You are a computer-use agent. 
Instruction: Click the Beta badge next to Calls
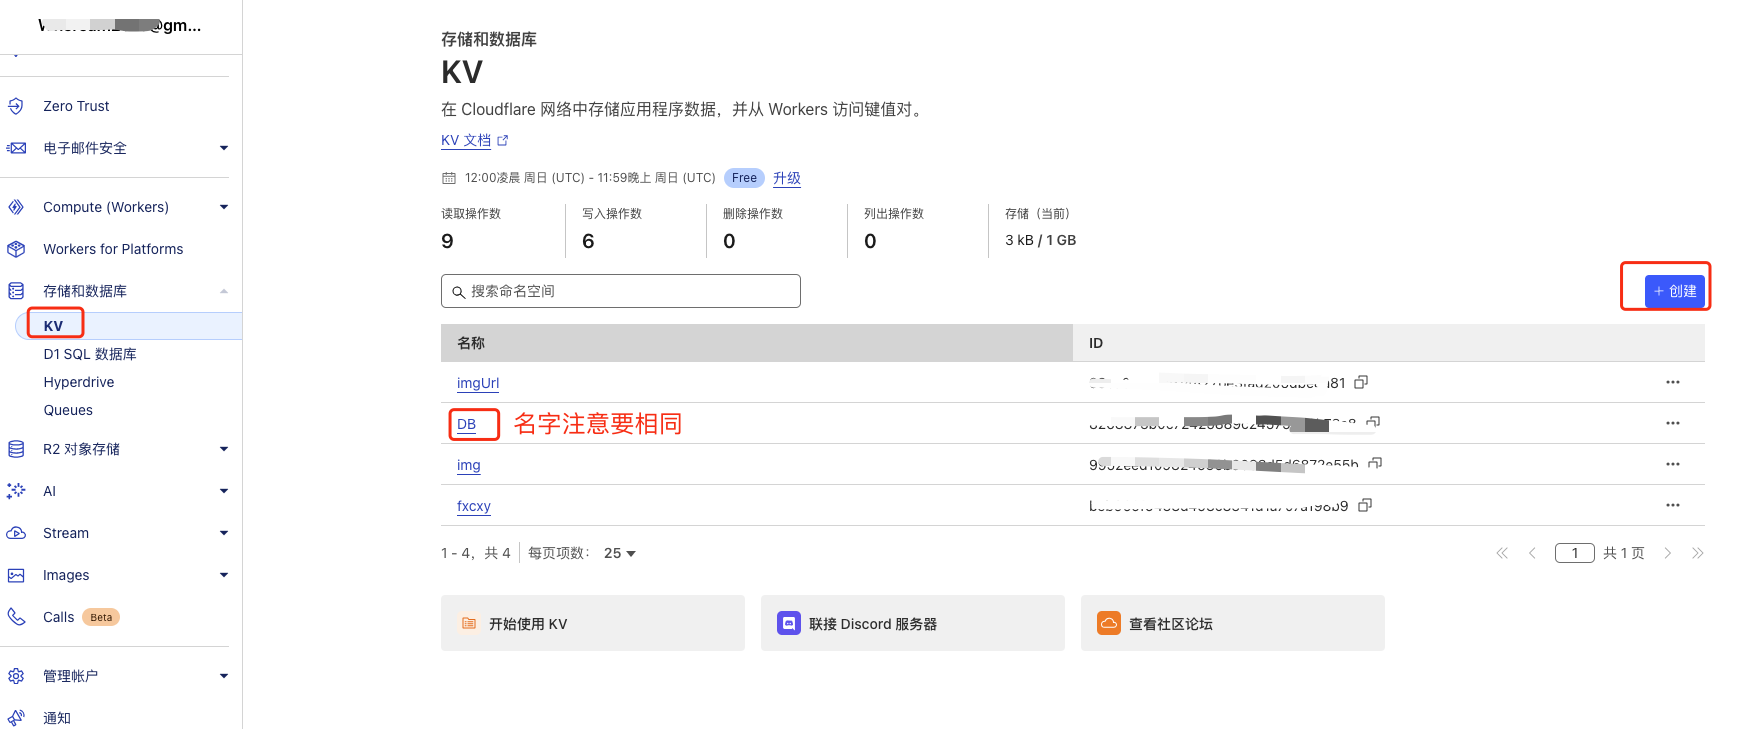point(101,617)
